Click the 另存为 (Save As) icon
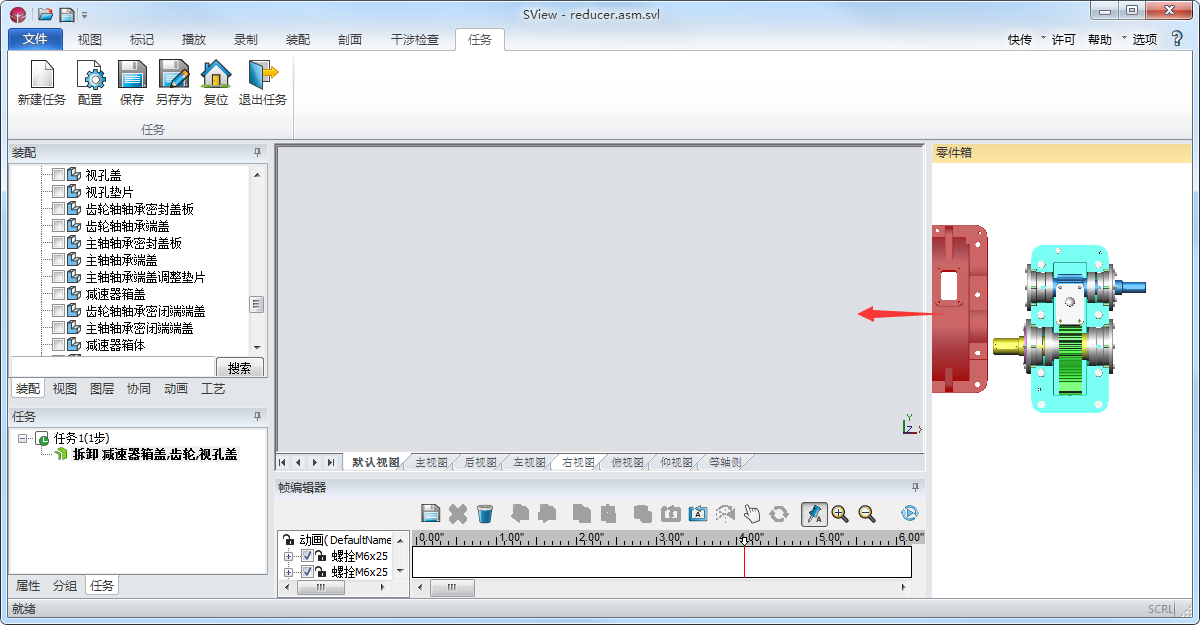Image resolution: width=1200 pixels, height=625 pixels. pos(173,76)
